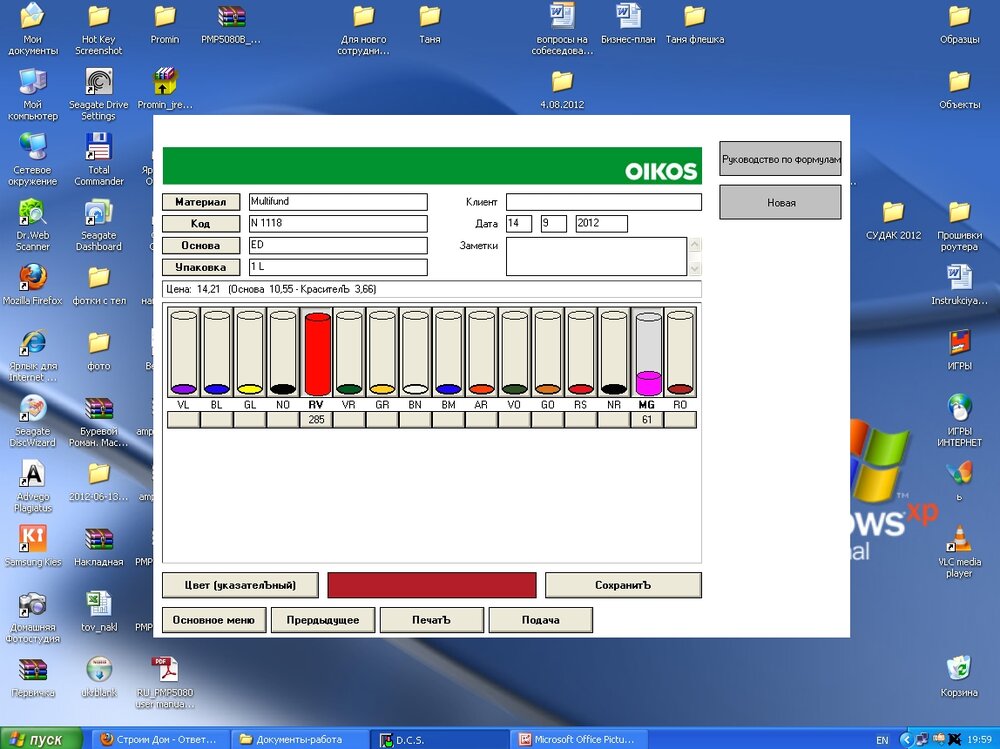Open Руководство по формулам
The width and height of the screenshot is (1000, 749).
point(780,159)
